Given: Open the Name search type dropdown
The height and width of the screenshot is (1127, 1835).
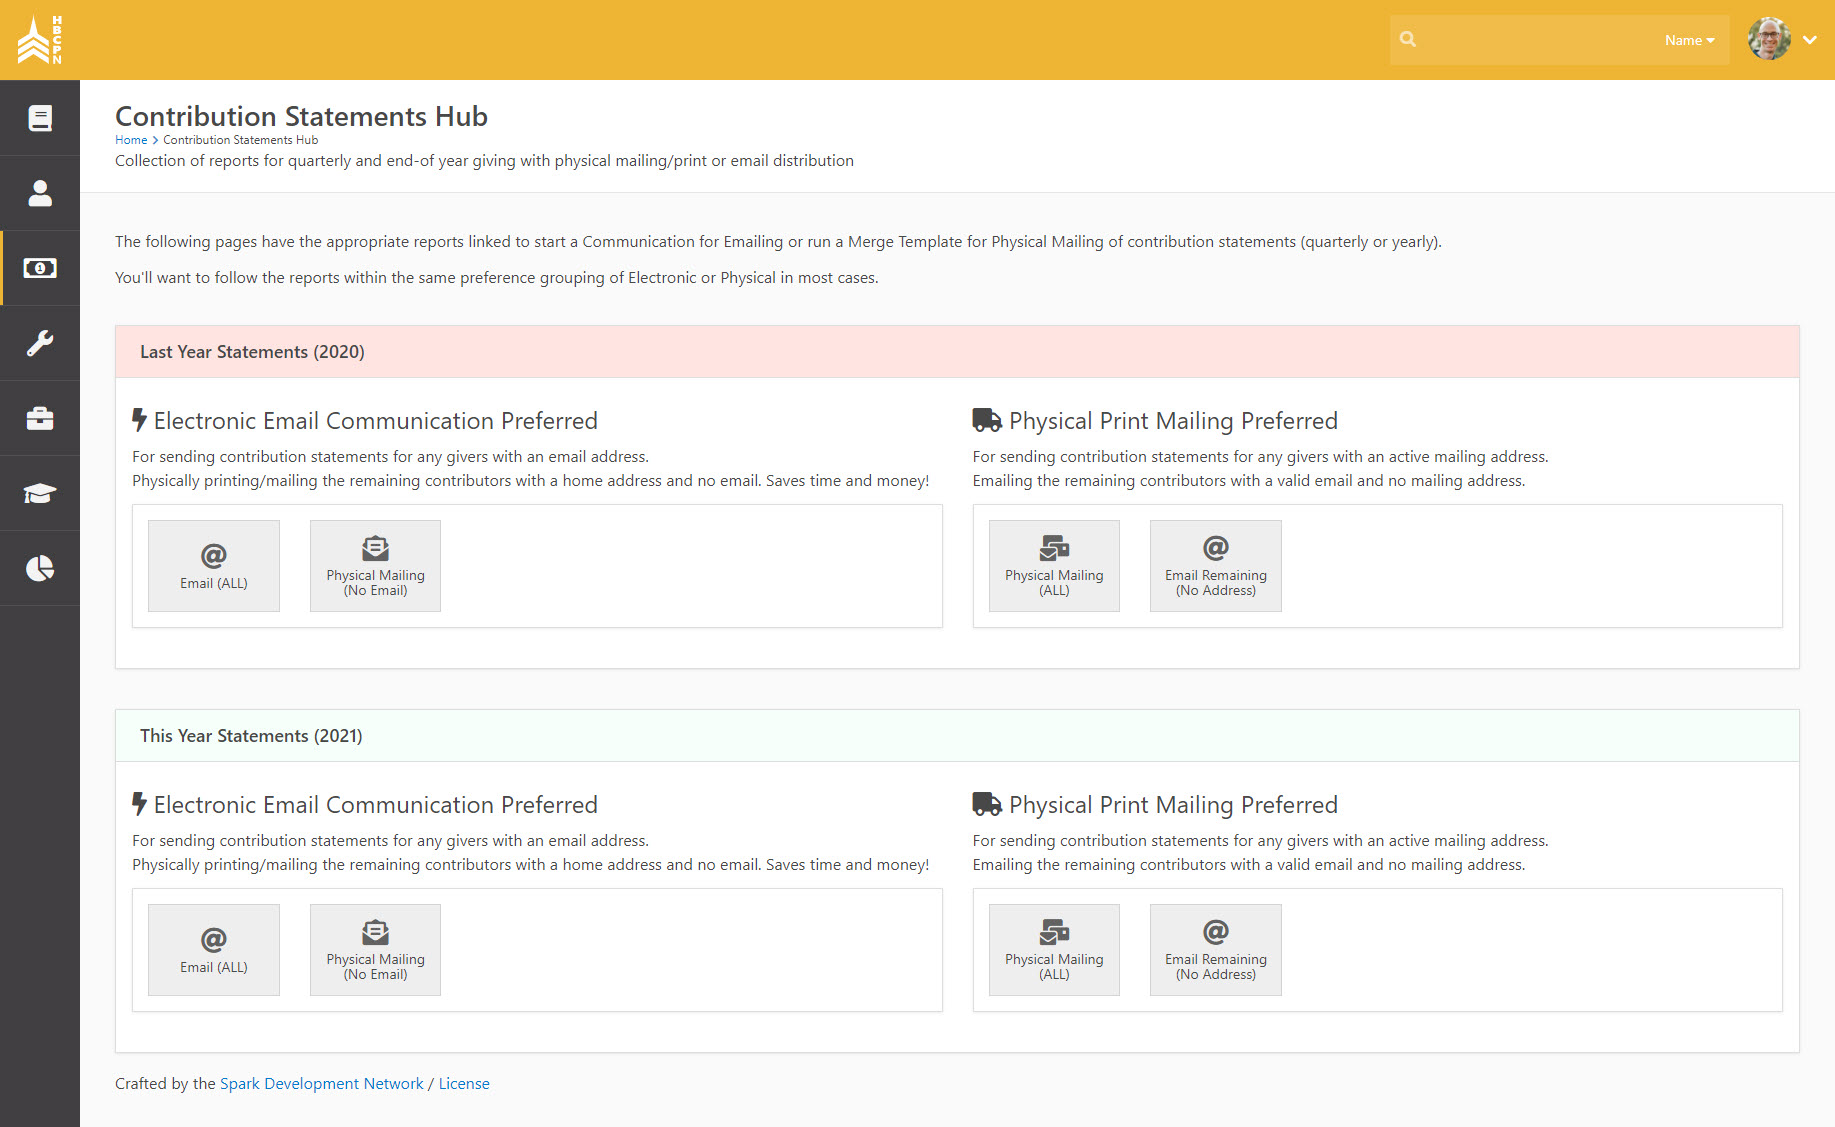Looking at the screenshot, I should (1689, 40).
